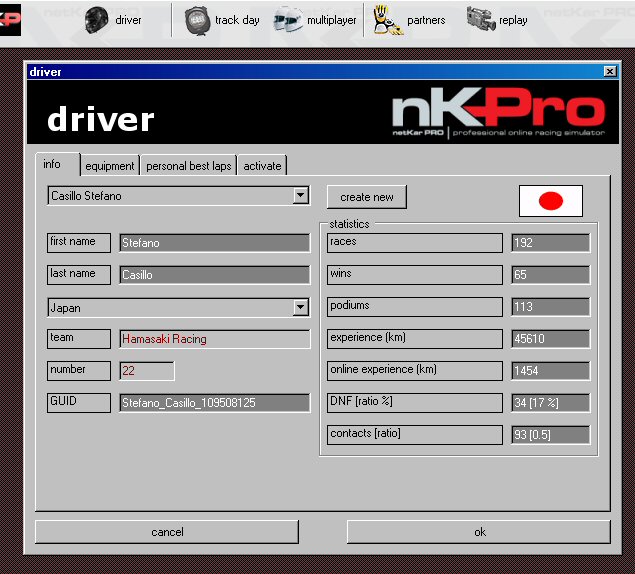The width and height of the screenshot is (635, 574).
Task: Click the number field showing 22
Action: pyautogui.click(x=147, y=371)
